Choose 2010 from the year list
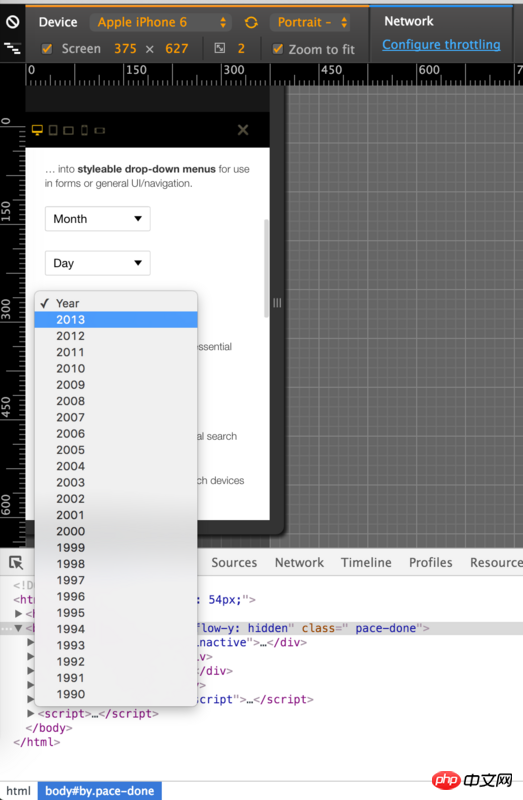 pyautogui.click(x=116, y=369)
